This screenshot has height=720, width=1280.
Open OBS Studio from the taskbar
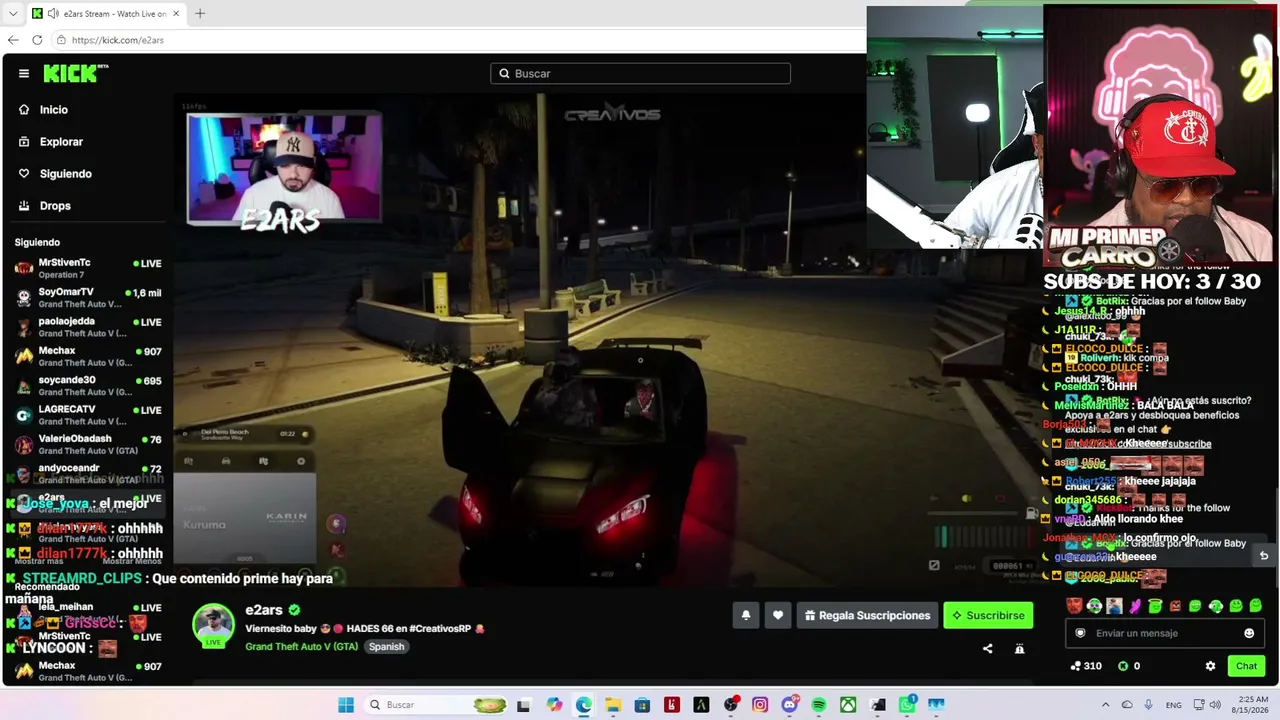[731, 705]
